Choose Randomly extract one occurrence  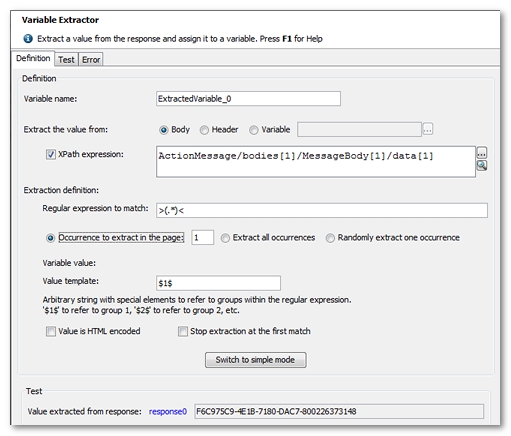[x=330, y=238]
